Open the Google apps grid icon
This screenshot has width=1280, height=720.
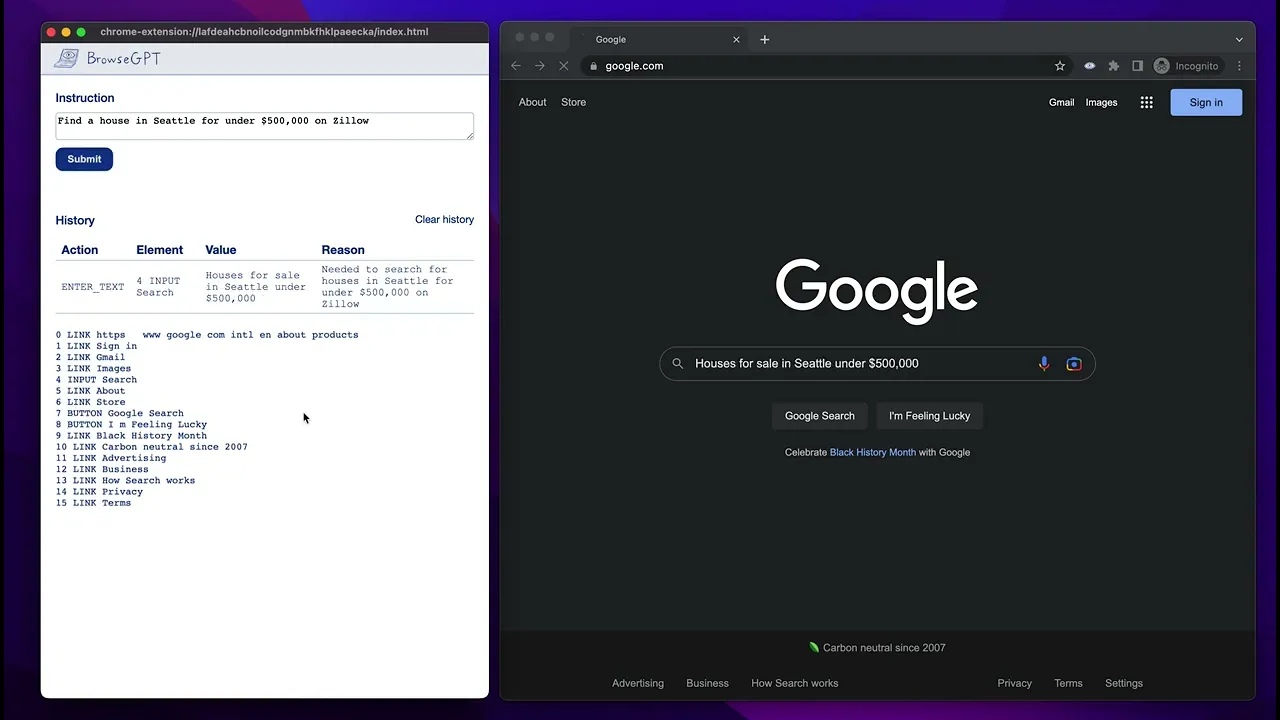pos(1147,102)
